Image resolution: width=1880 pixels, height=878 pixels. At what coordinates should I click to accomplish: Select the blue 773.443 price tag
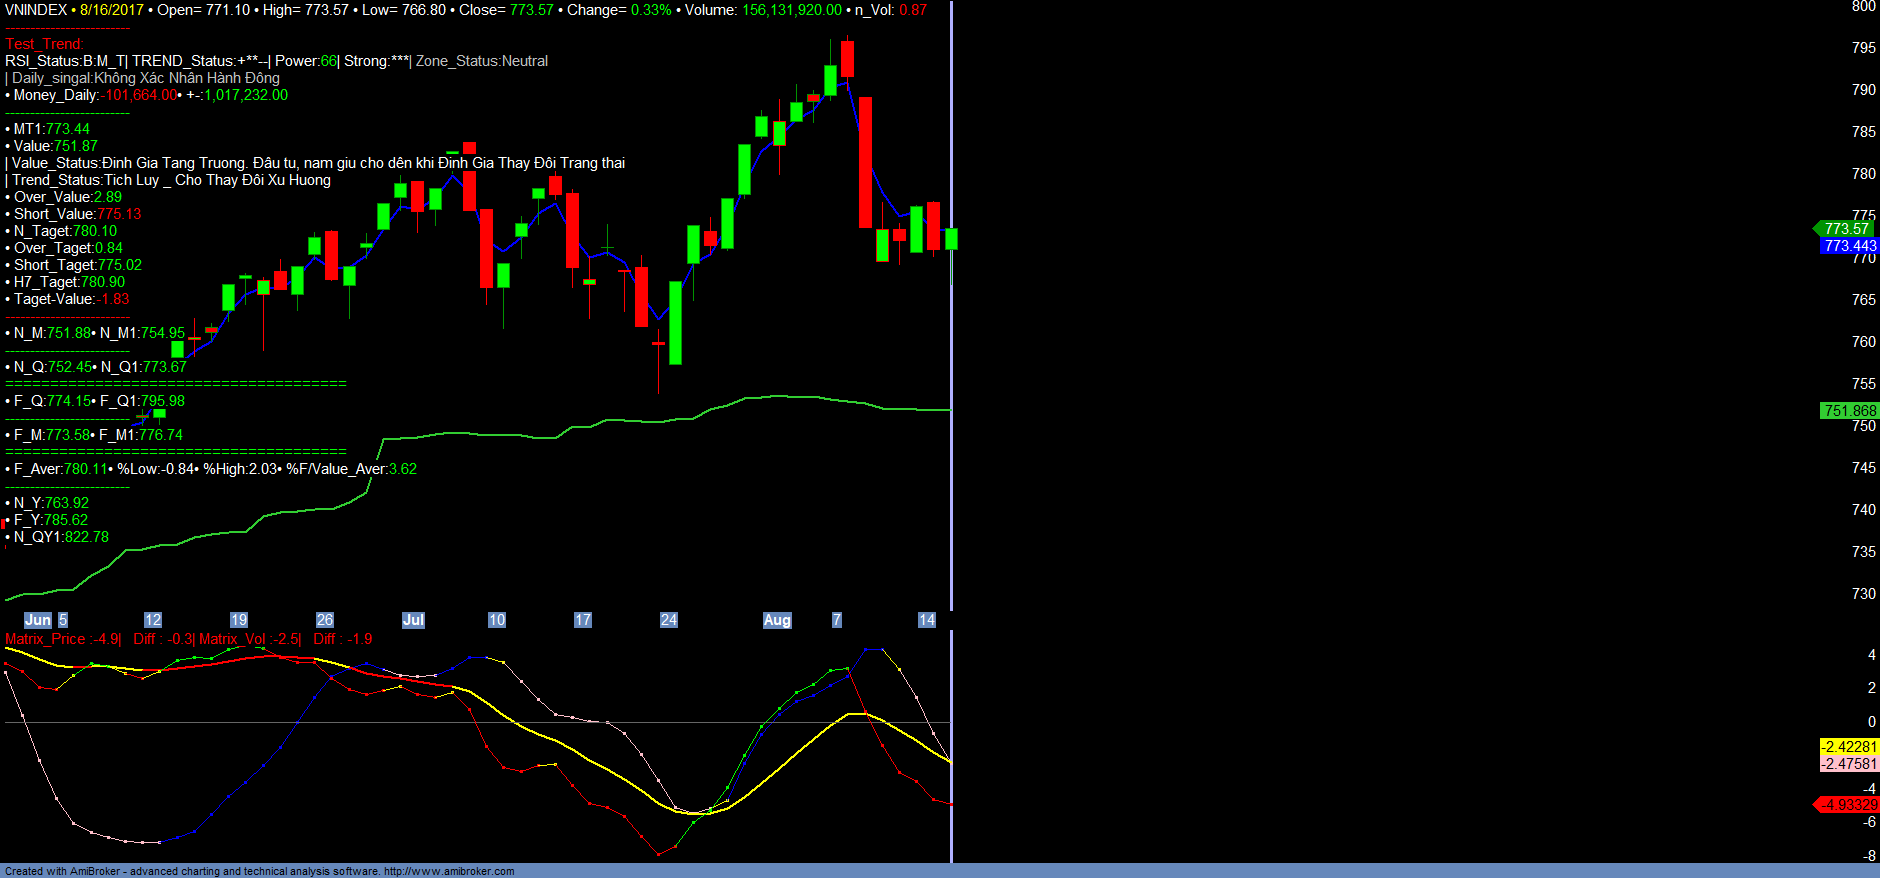click(x=1849, y=246)
